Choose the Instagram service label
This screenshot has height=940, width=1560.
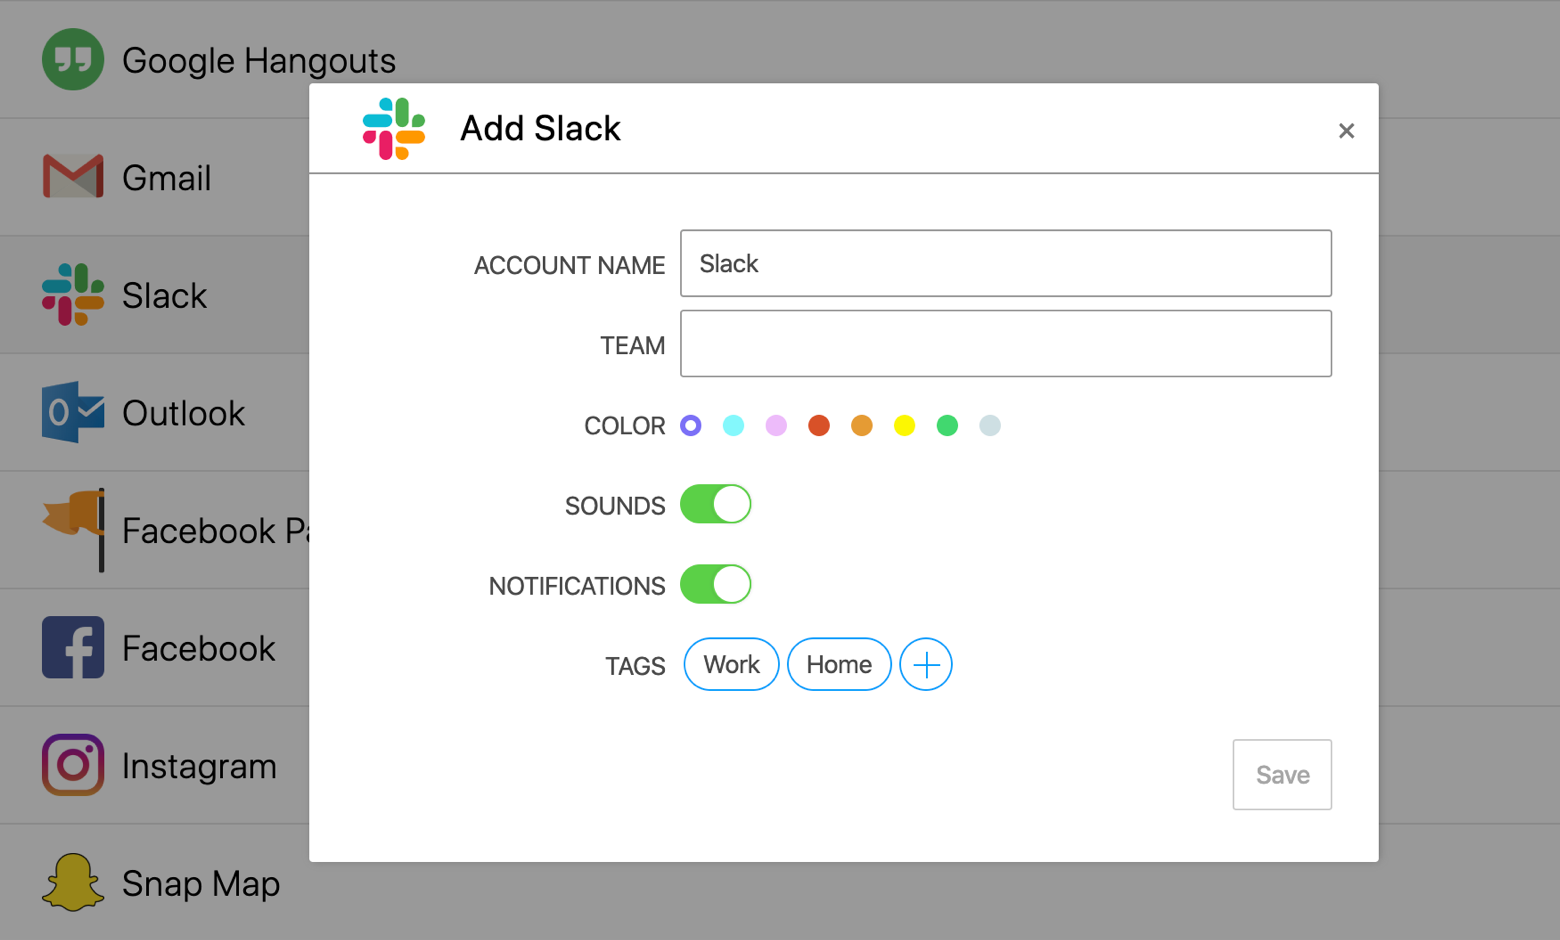(200, 767)
